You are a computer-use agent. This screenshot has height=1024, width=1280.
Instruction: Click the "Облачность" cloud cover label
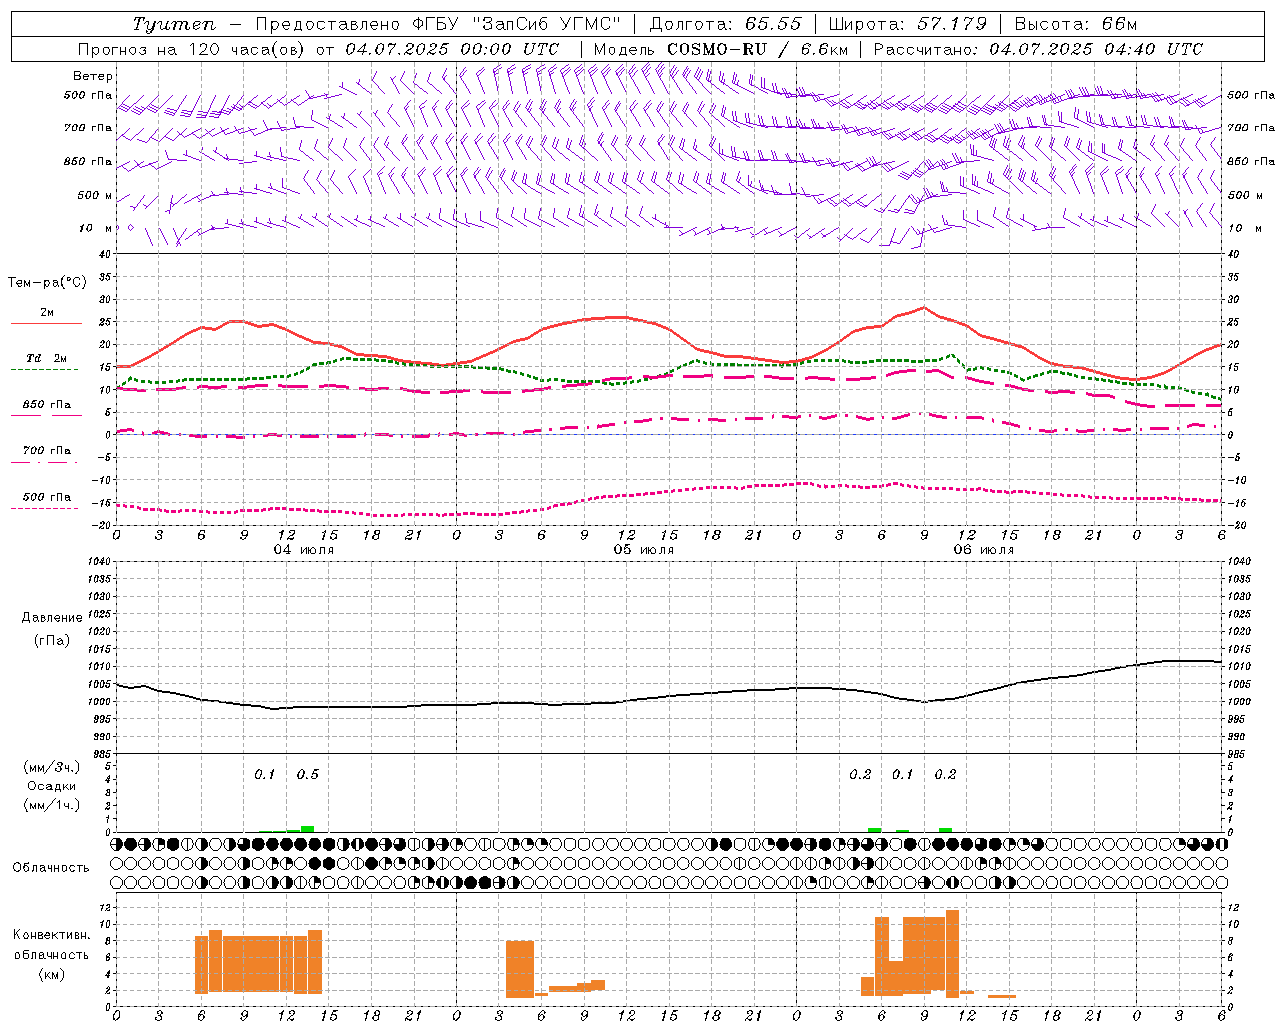pos(51,868)
